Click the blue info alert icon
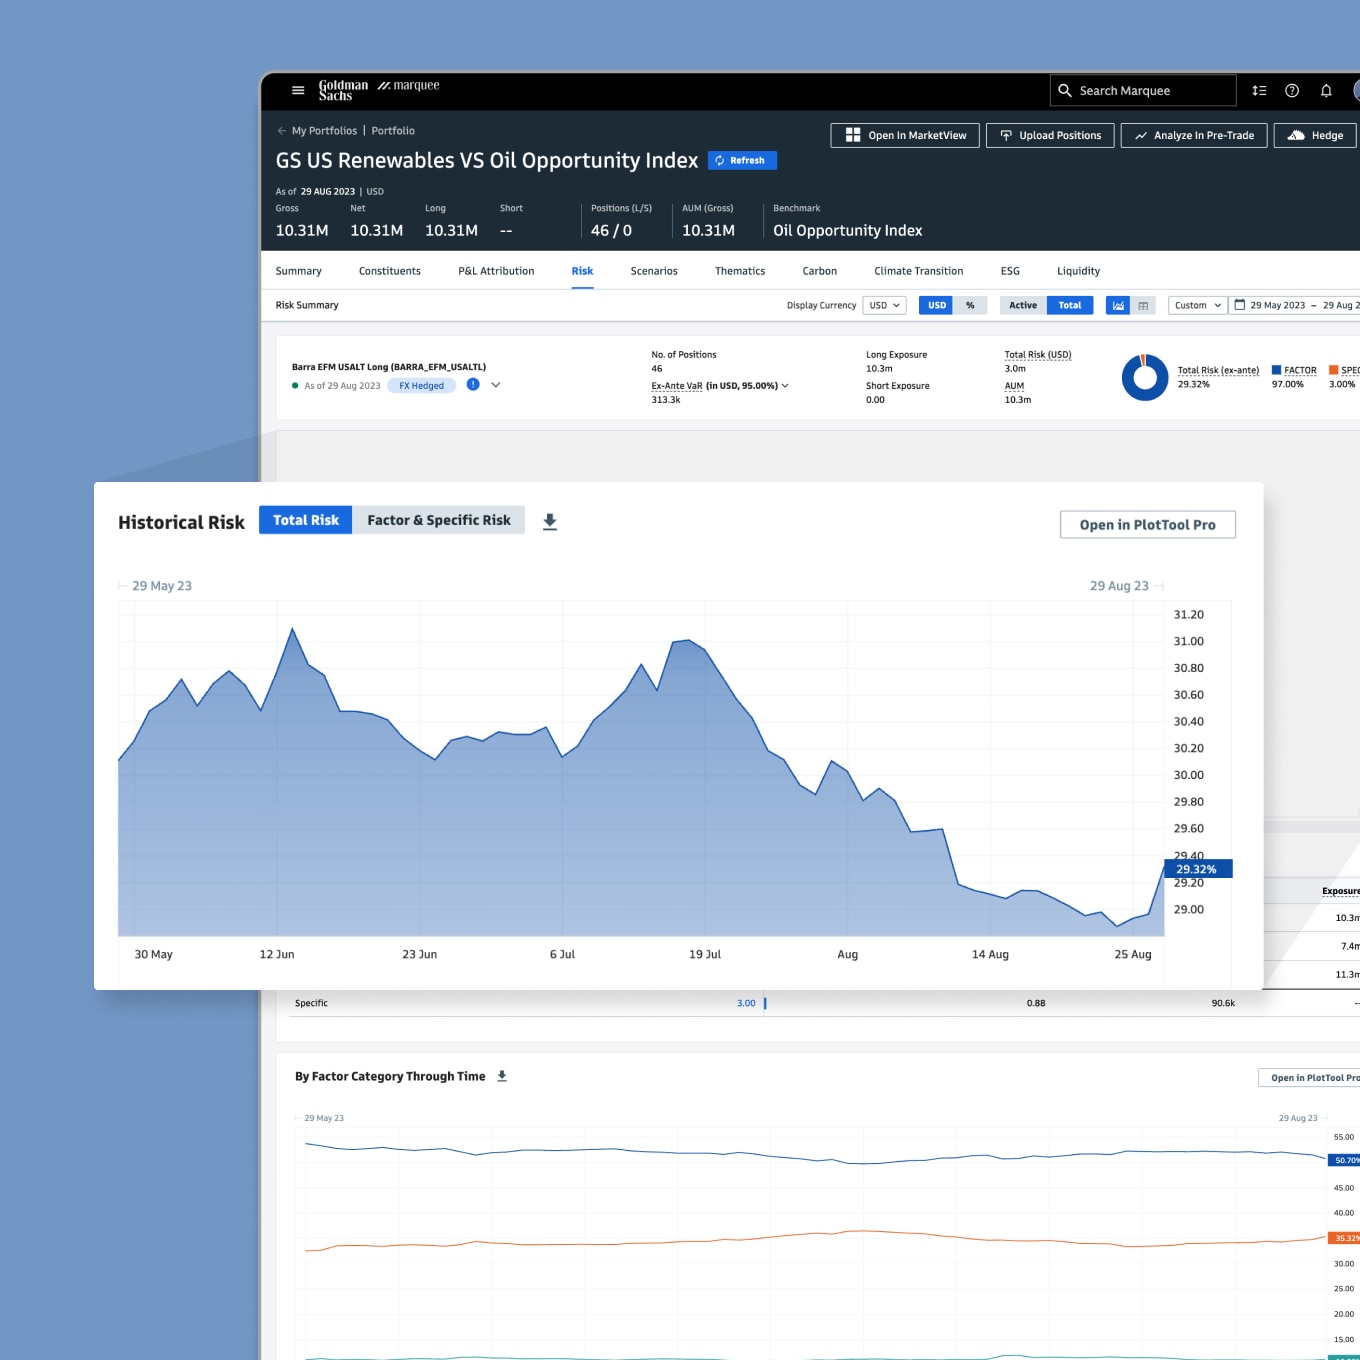Viewport: 1360px width, 1360px height. click(473, 385)
